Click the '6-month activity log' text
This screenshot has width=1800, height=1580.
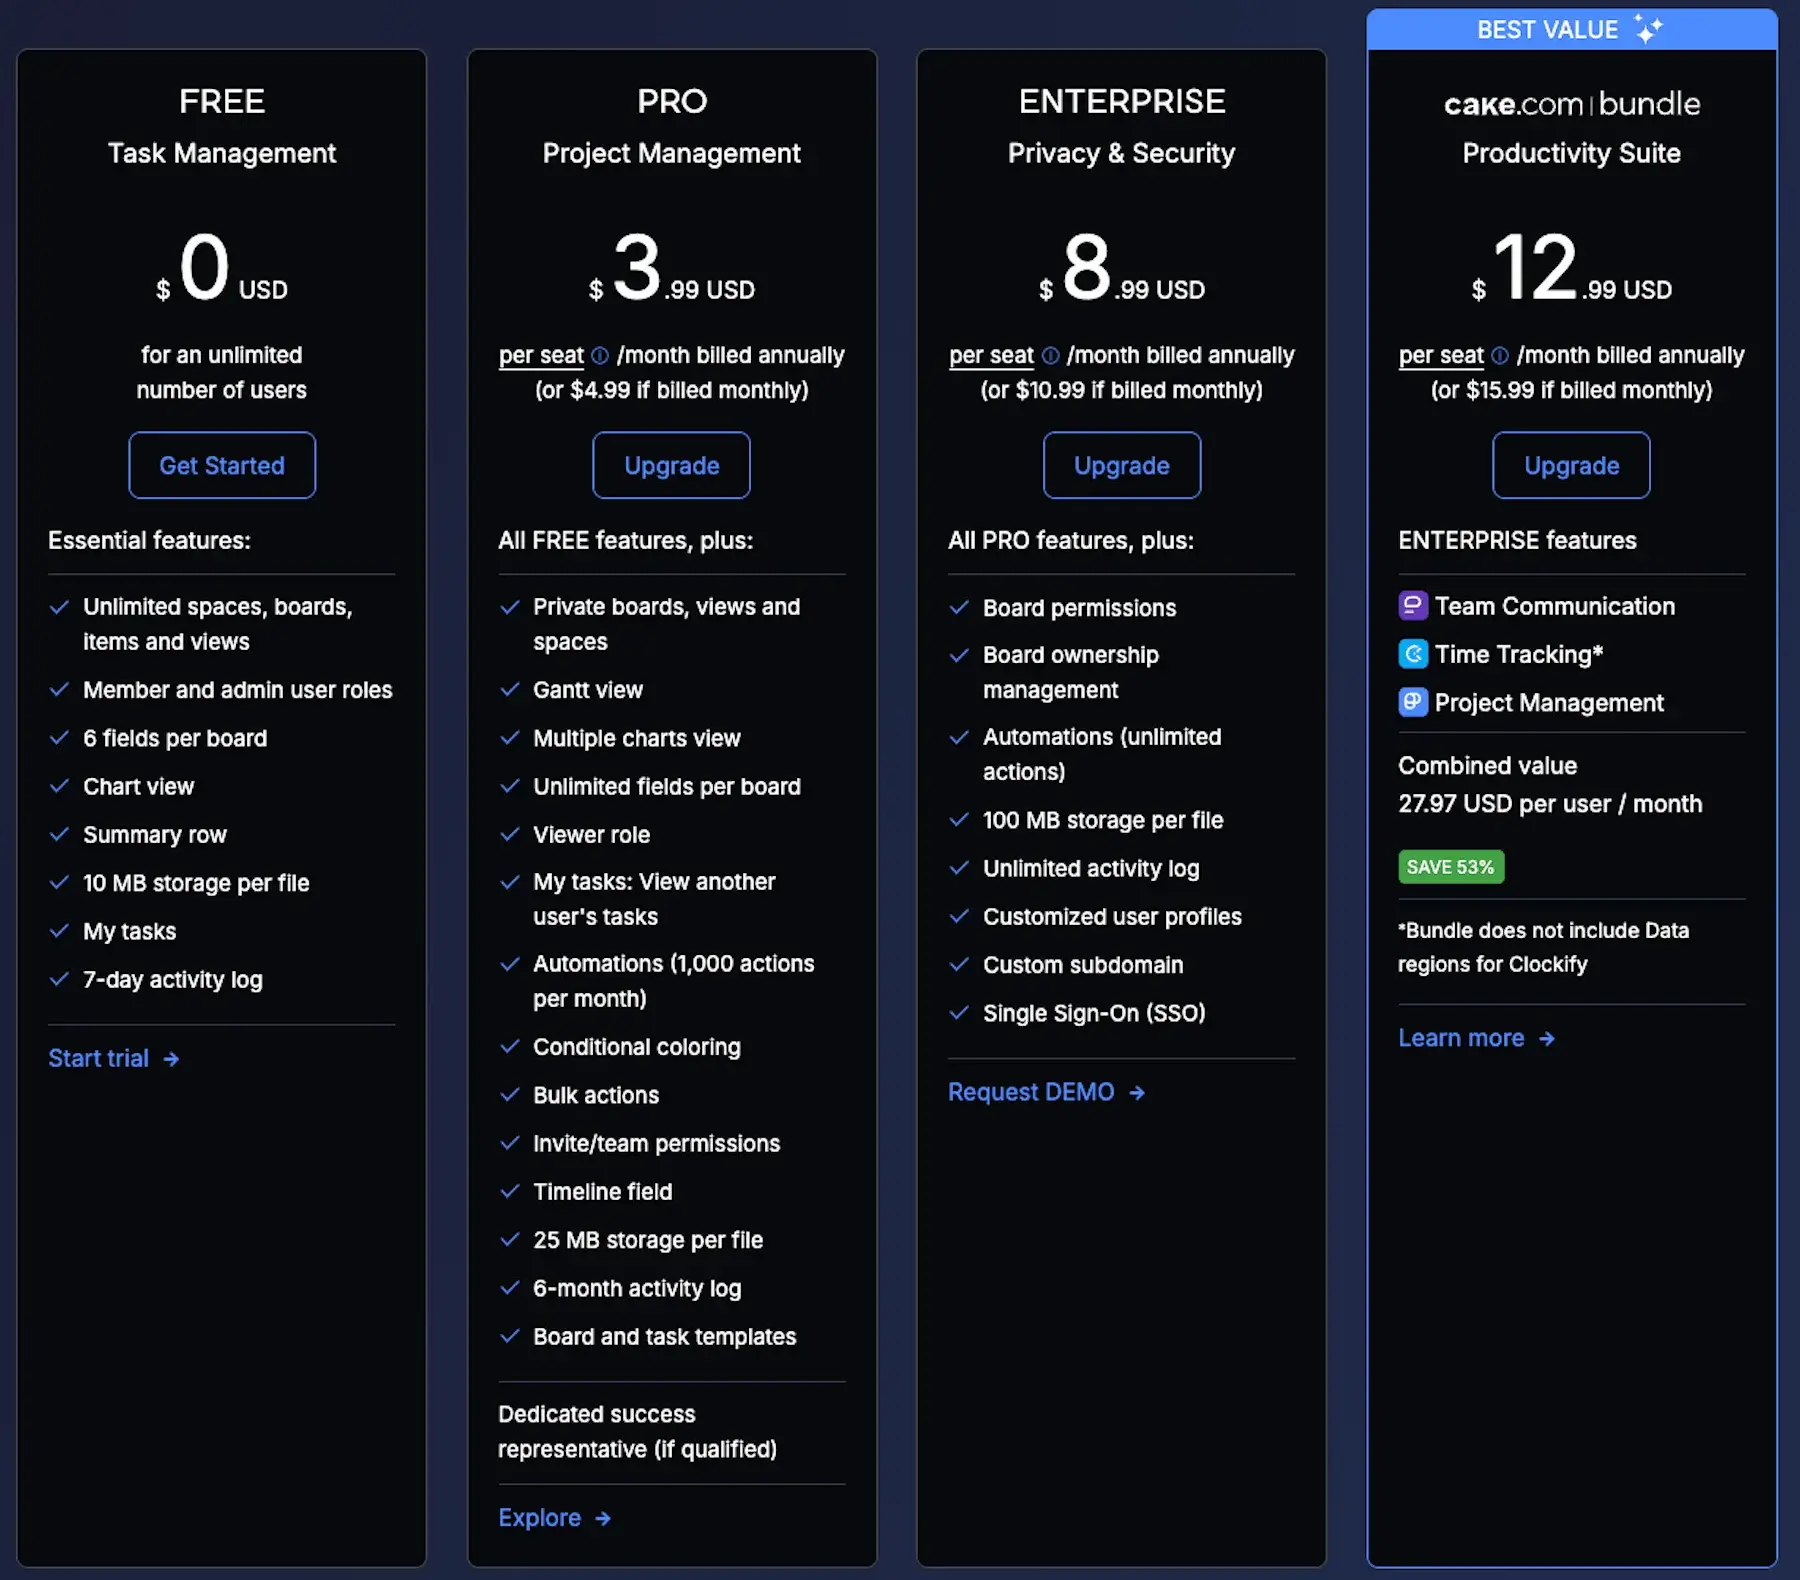click(637, 1288)
